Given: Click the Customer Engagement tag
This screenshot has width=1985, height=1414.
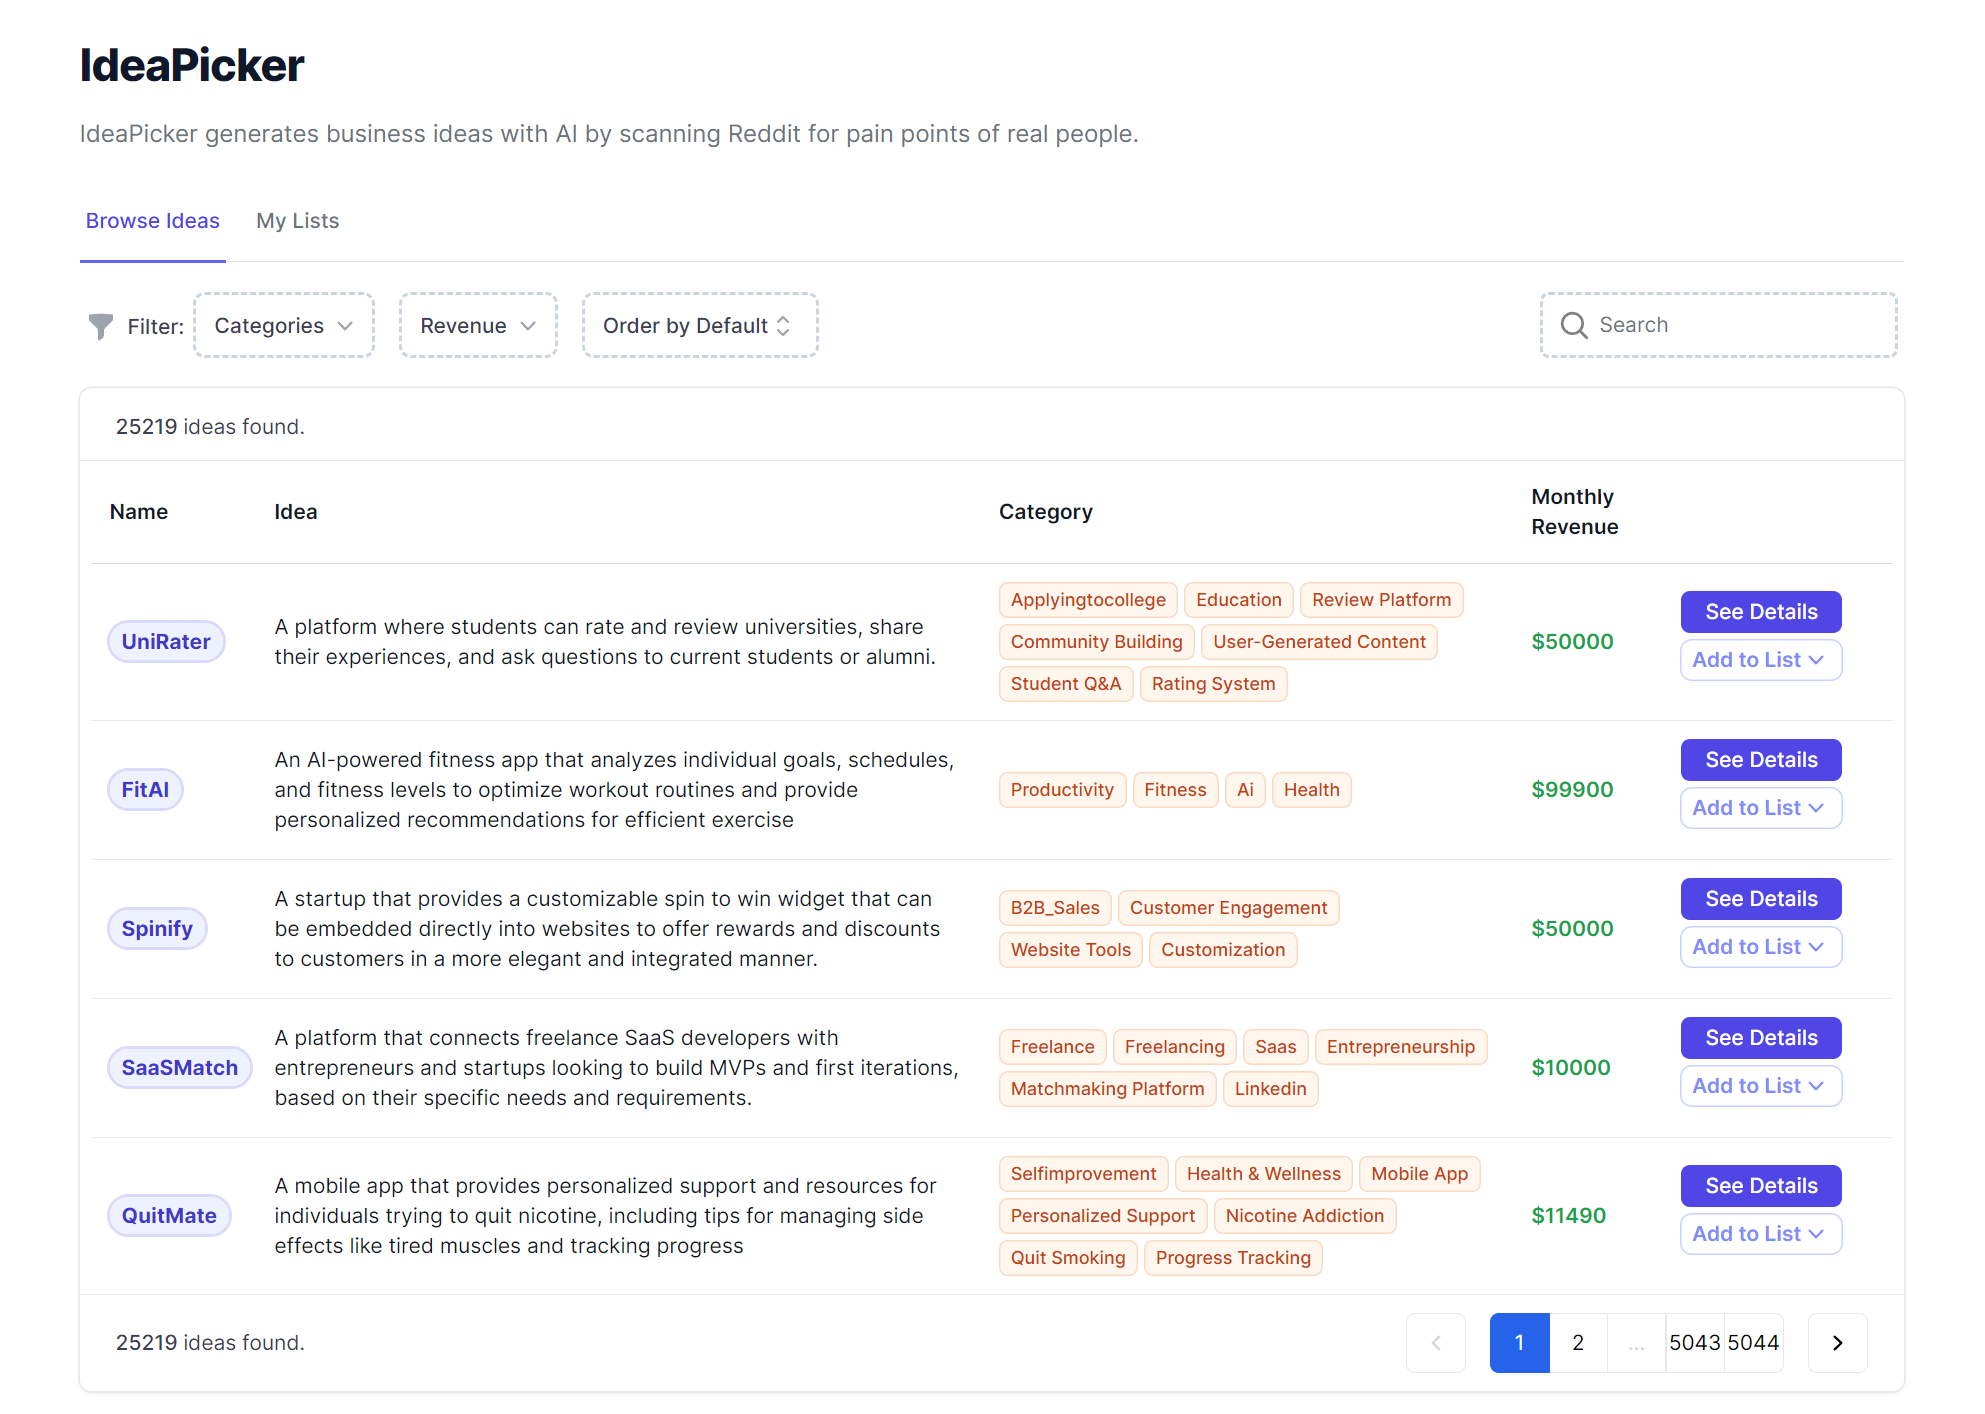Looking at the screenshot, I should 1228,908.
